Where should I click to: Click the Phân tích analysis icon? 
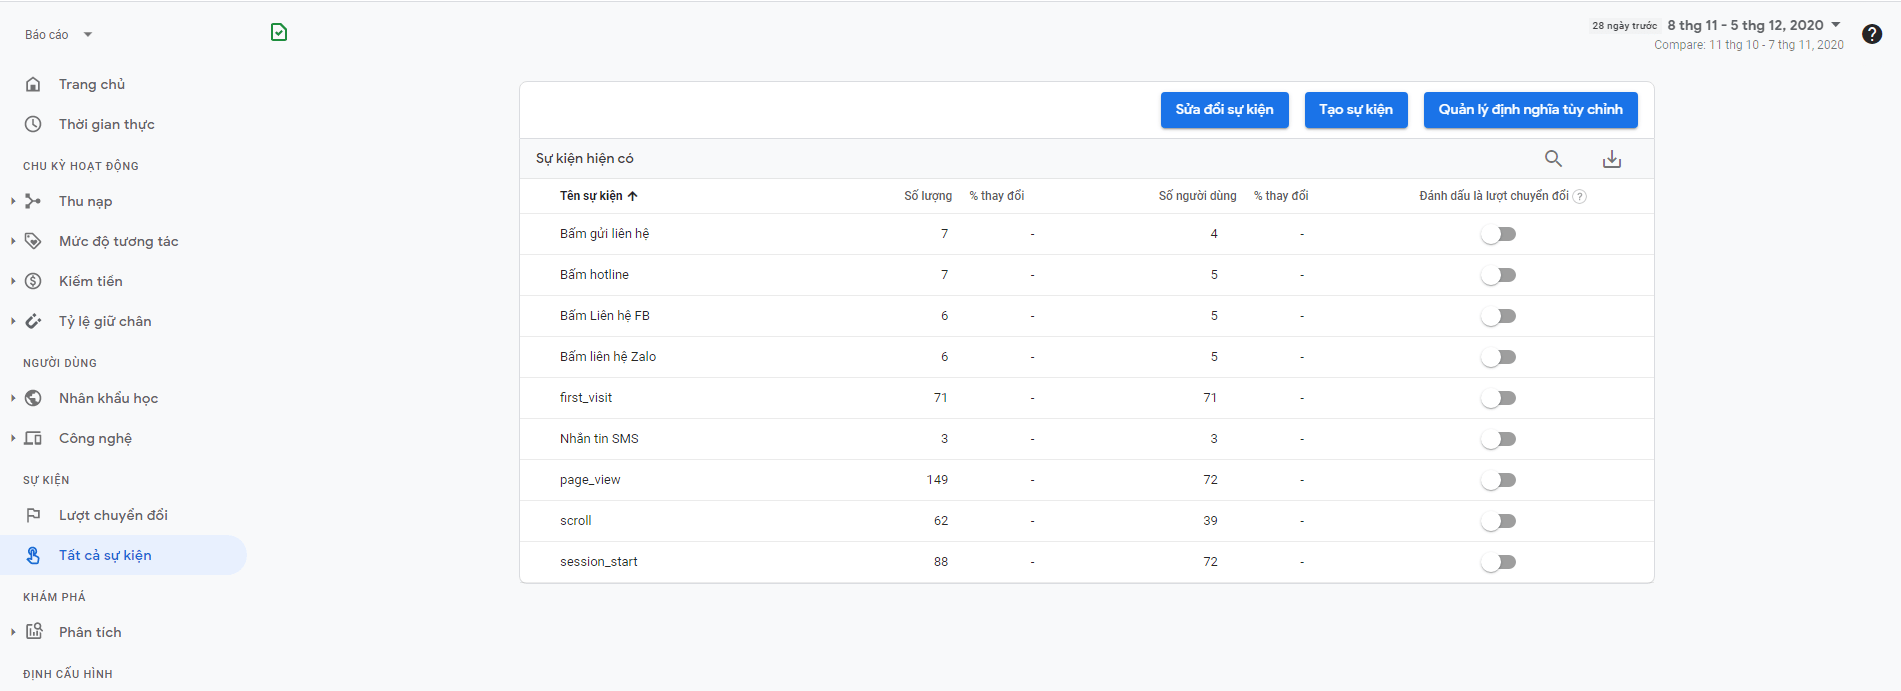tap(33, 632)
